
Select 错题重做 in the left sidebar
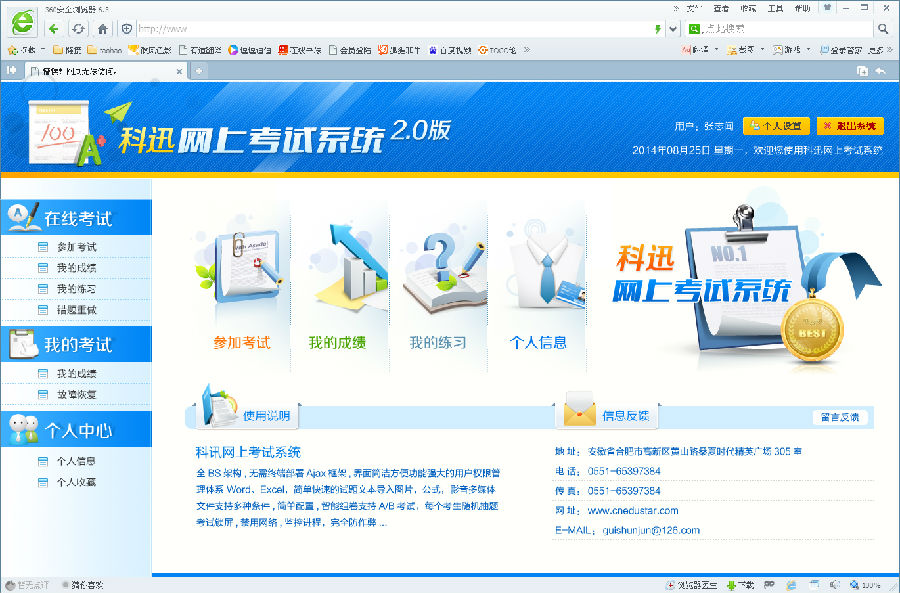pos(76,310)
